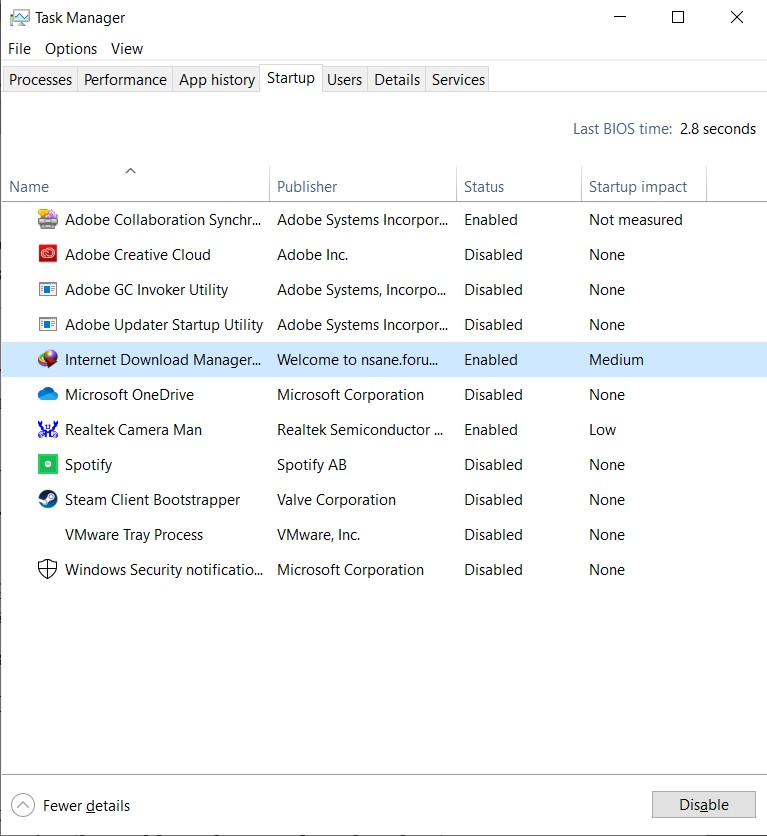Click the Adobe Creative Cloud icon
Viewport: 767px width, 836px height.
point(47,254)
